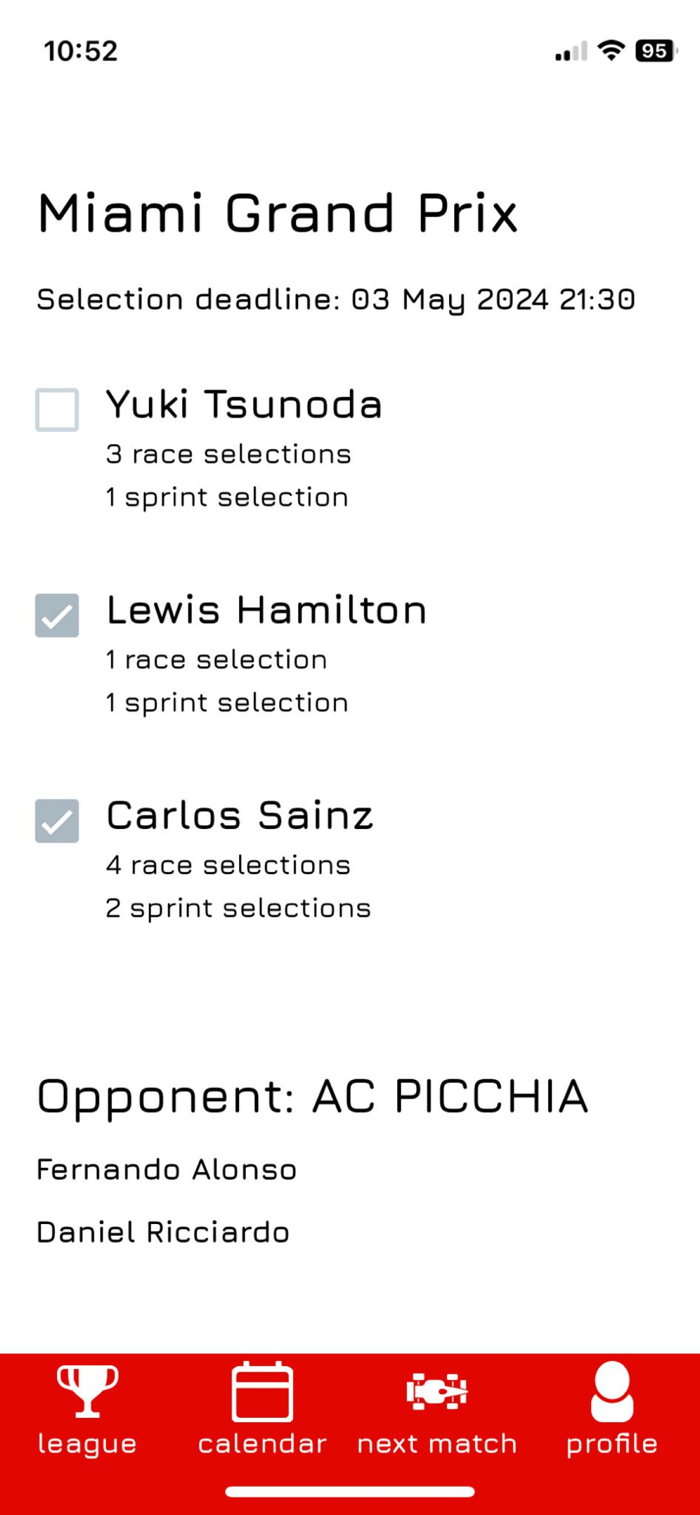Check the Yuki Tsunoda checkbox
The width and height of the screenshot is (700, 1515).
click(57, 410)
